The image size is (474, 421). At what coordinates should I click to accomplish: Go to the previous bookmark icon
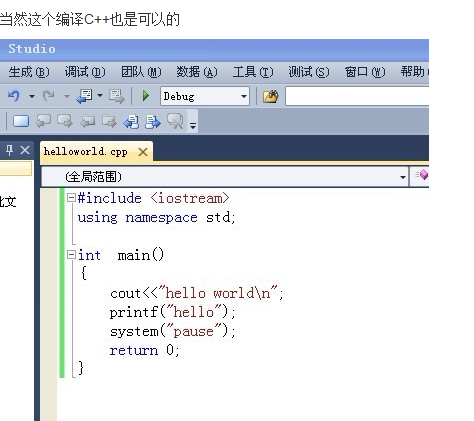point(43,121)
